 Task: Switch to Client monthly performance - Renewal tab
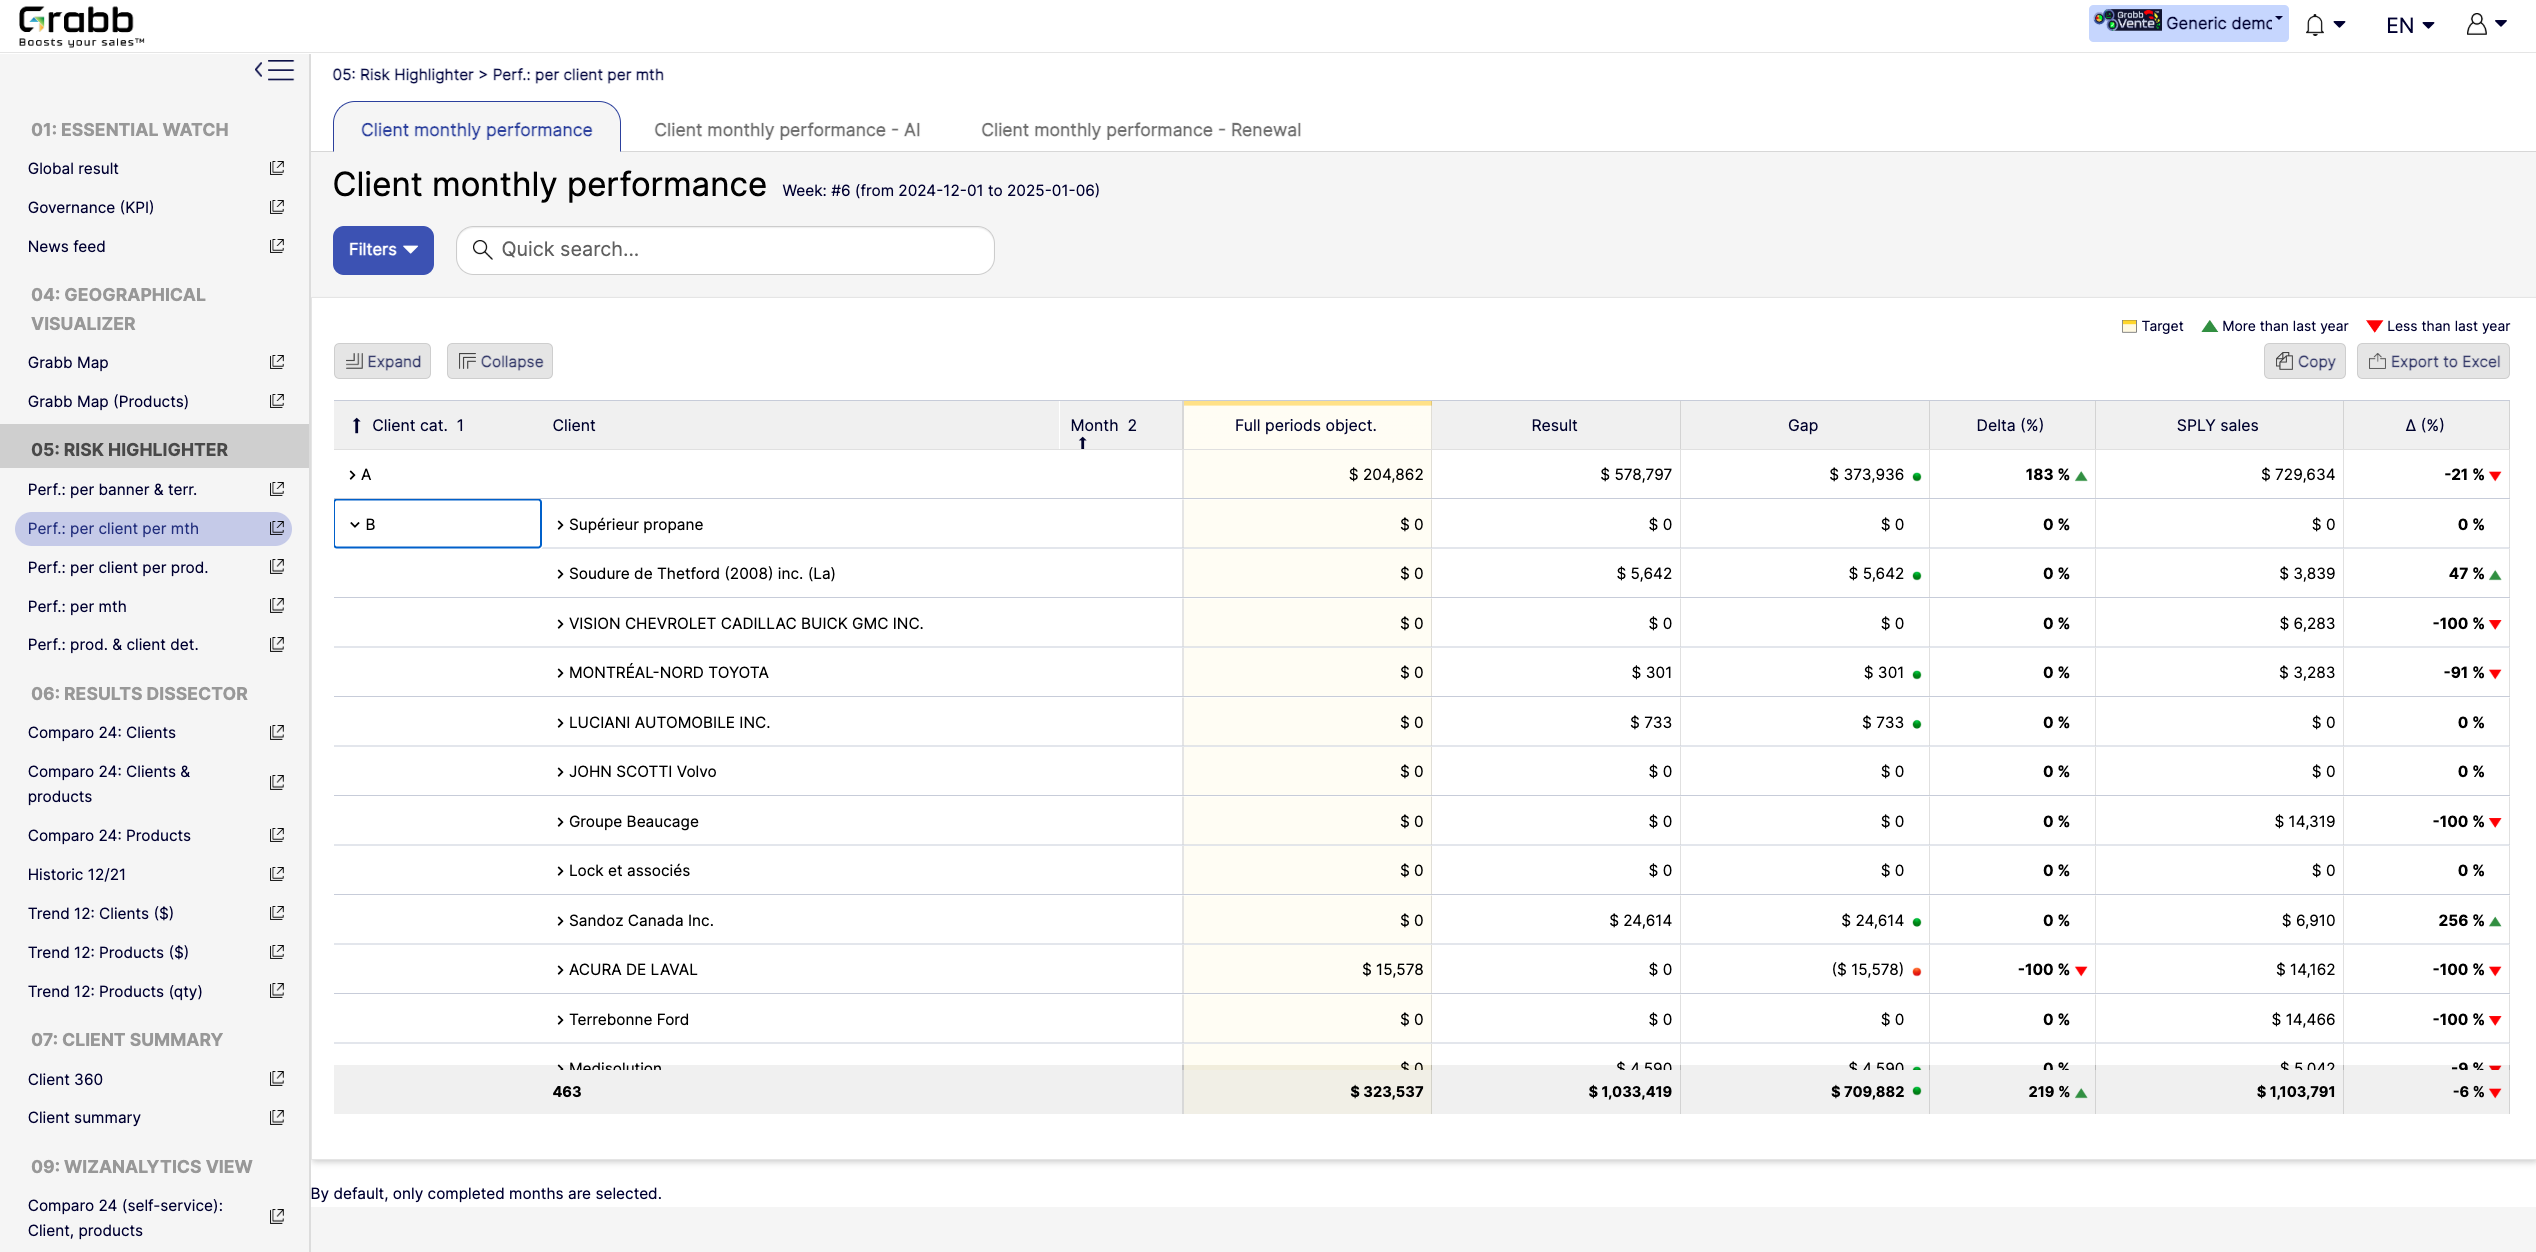pos(1140,130)
